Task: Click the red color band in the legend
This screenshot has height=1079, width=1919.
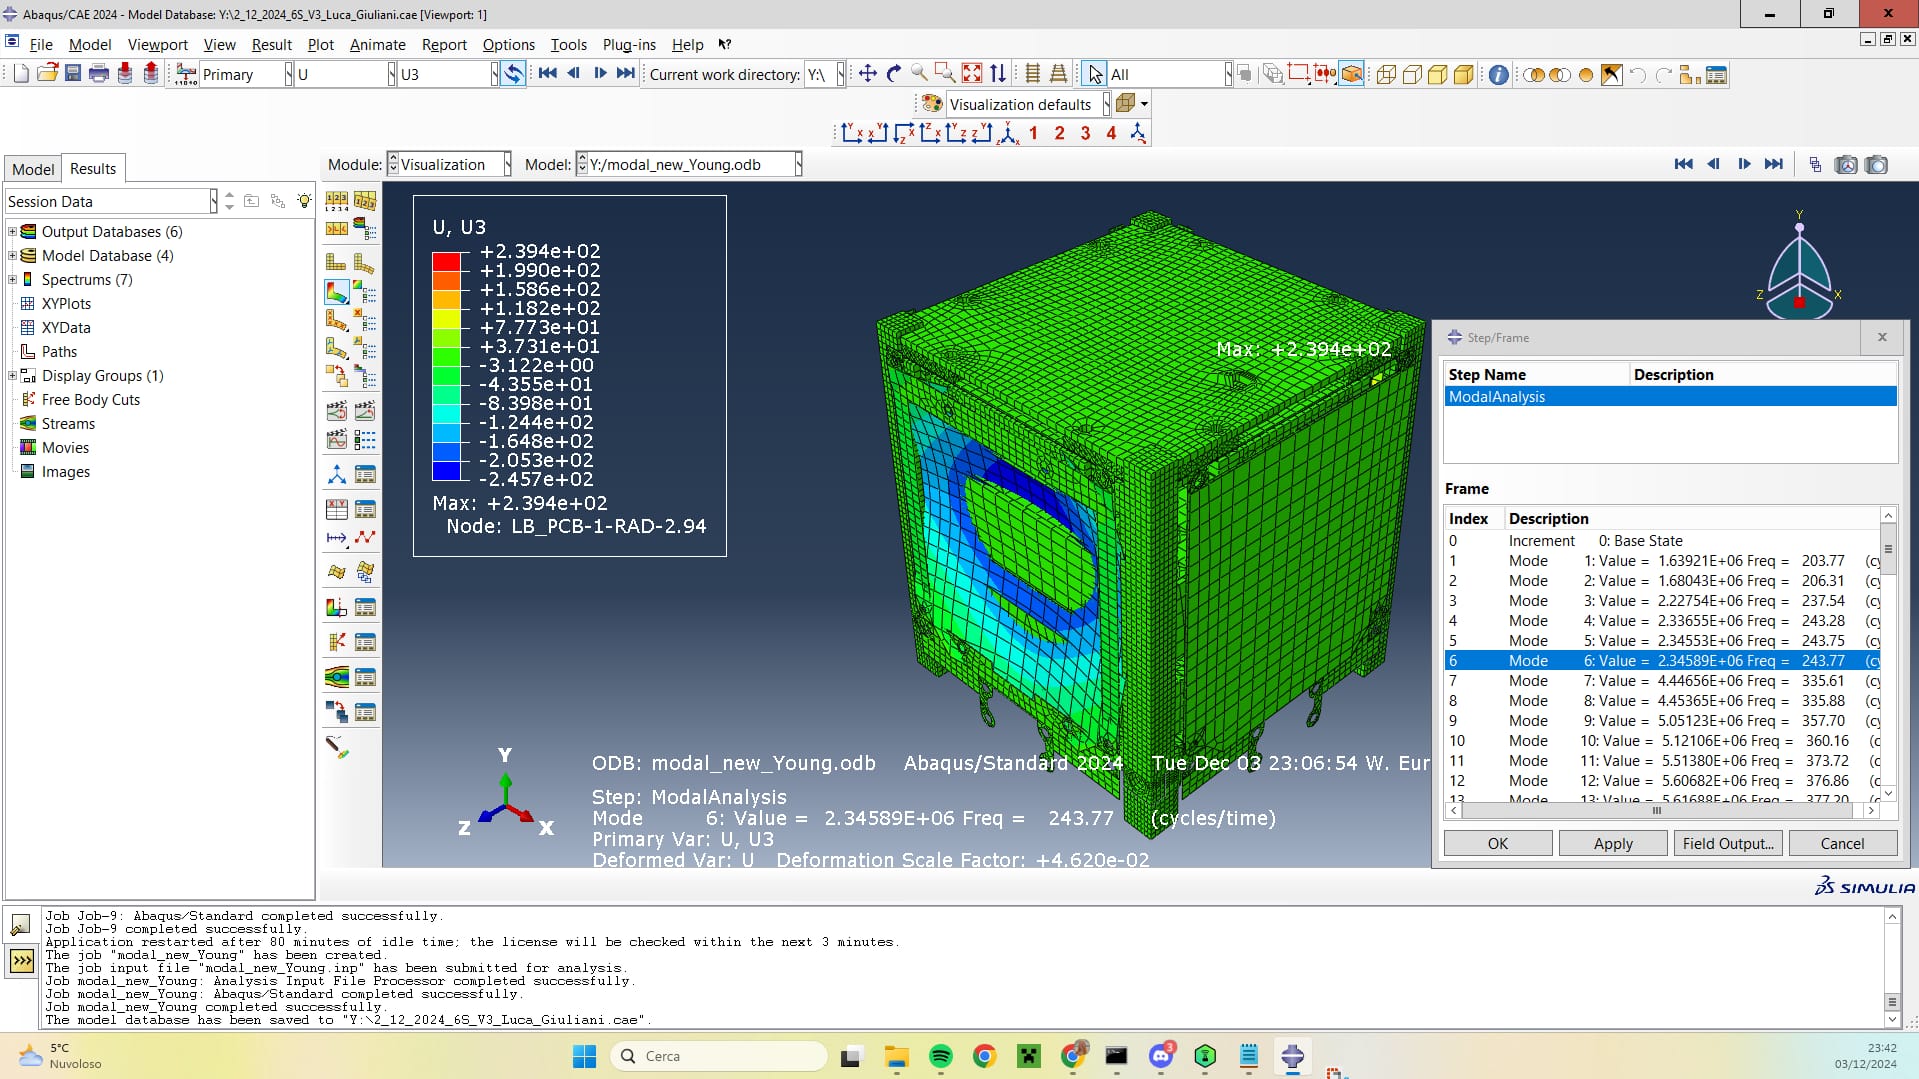Action: tap(446, 262)
